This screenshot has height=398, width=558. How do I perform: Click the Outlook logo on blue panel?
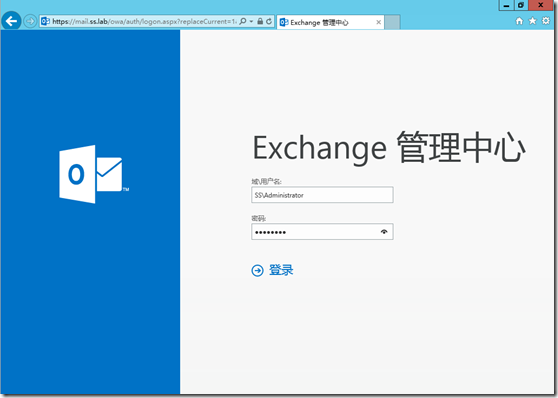pyautogui.click(x=94, y=174)
